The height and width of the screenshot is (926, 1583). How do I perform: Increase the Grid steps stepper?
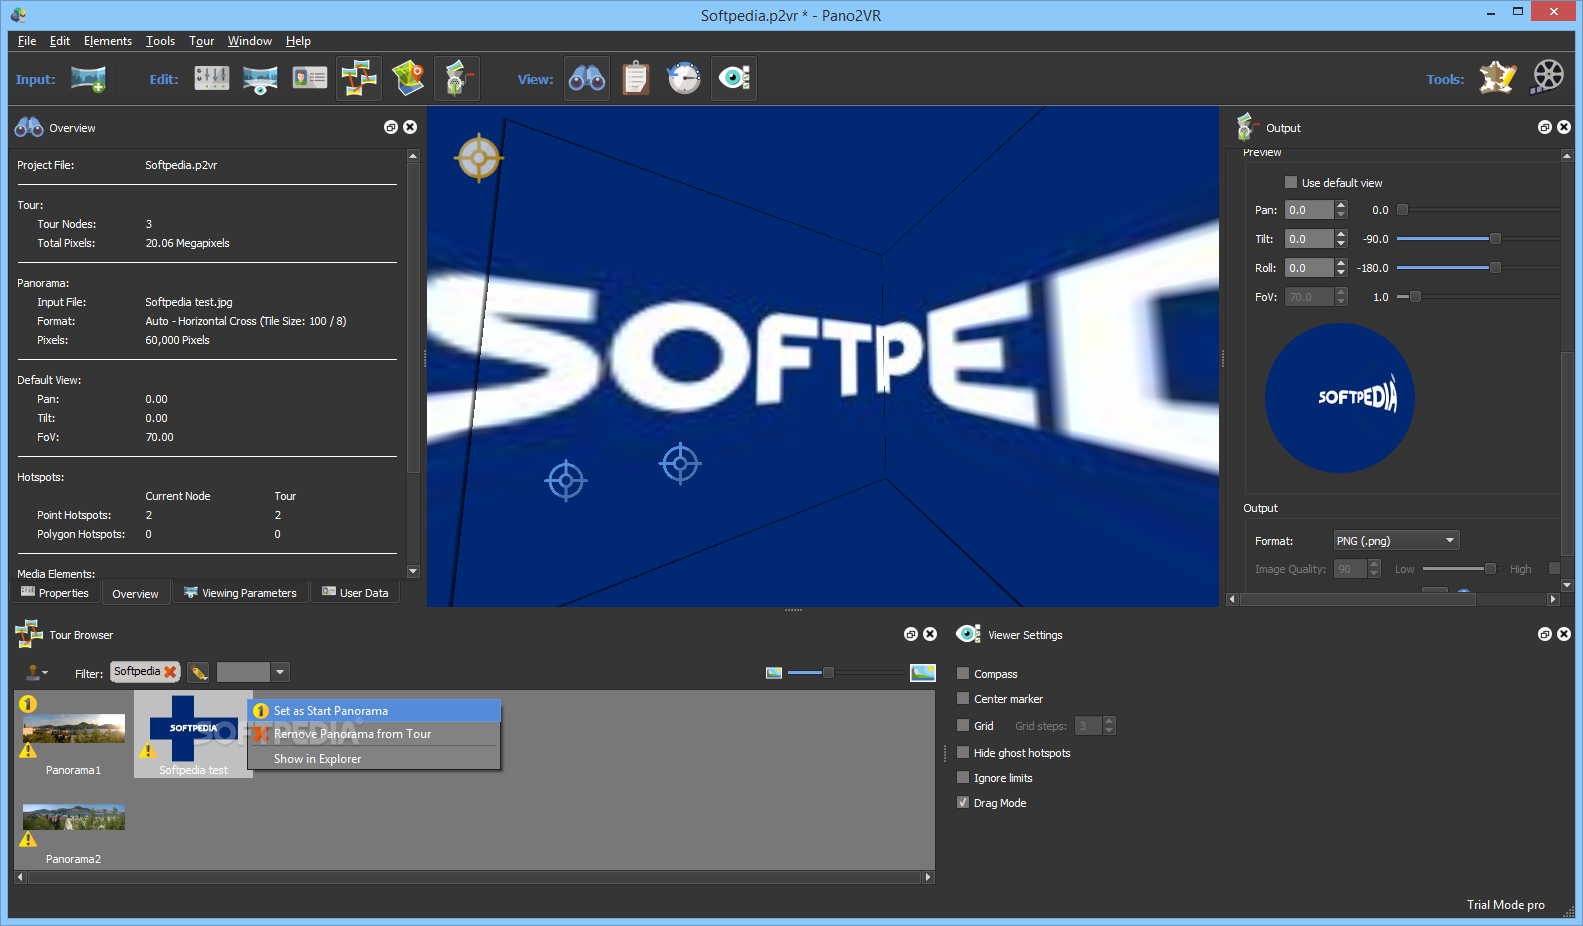click(x=1108, y=721)
